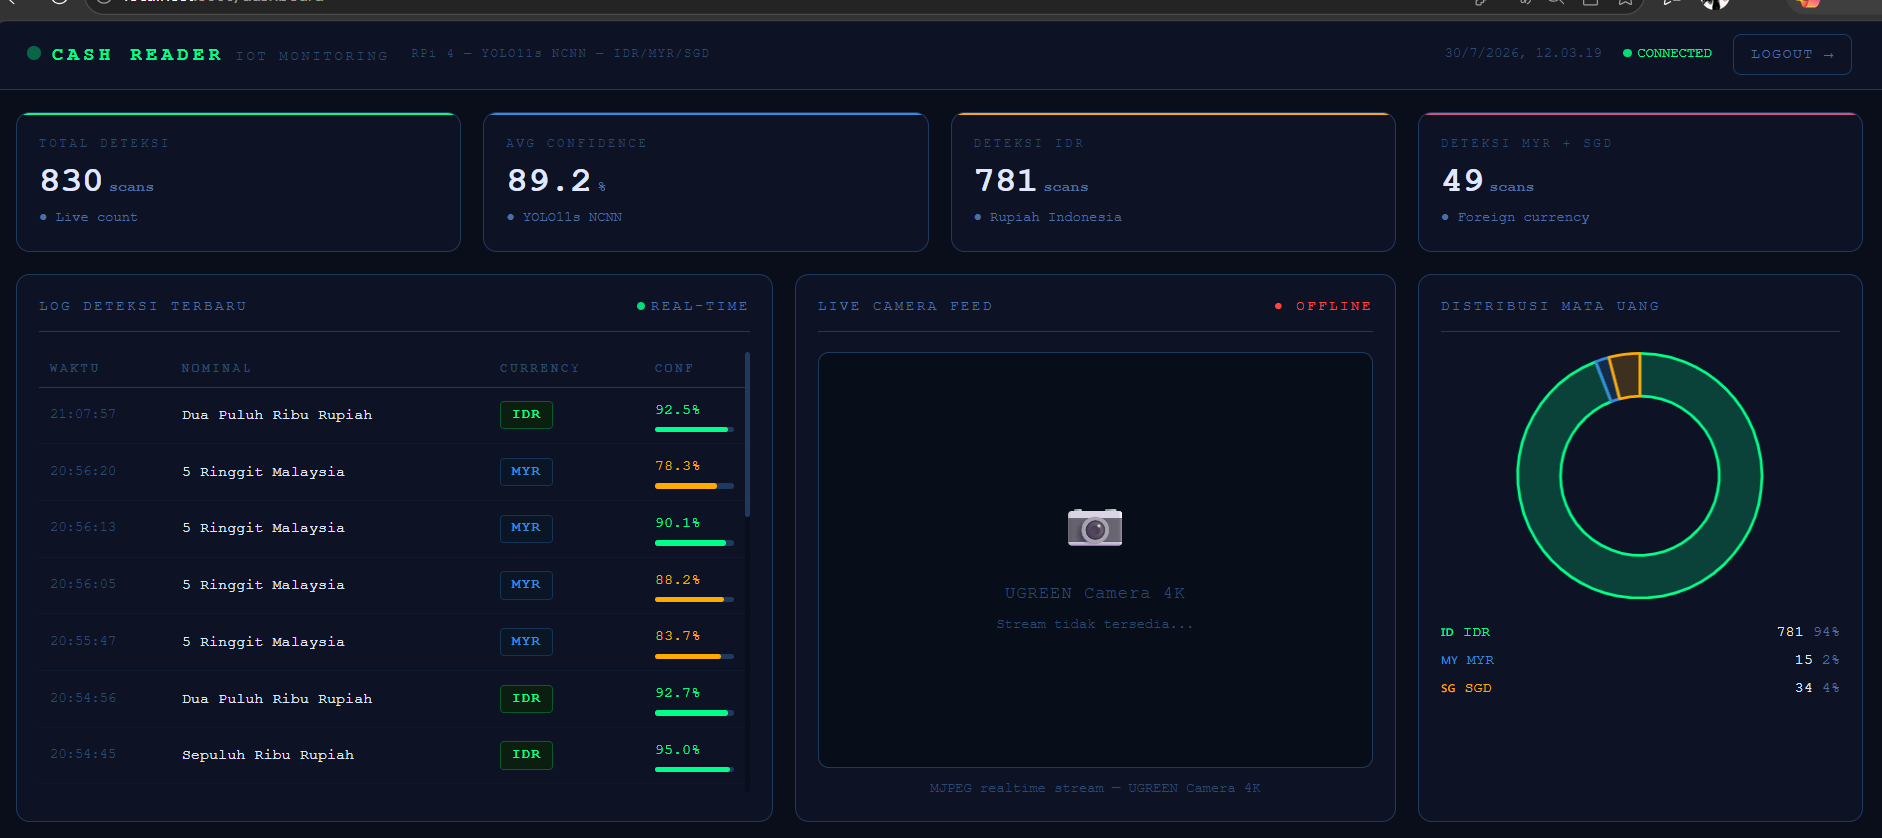The height and width of the screenshot is (838, 1882).
Task: Click the 90.1% confidence bar
Action: point(694,543)
